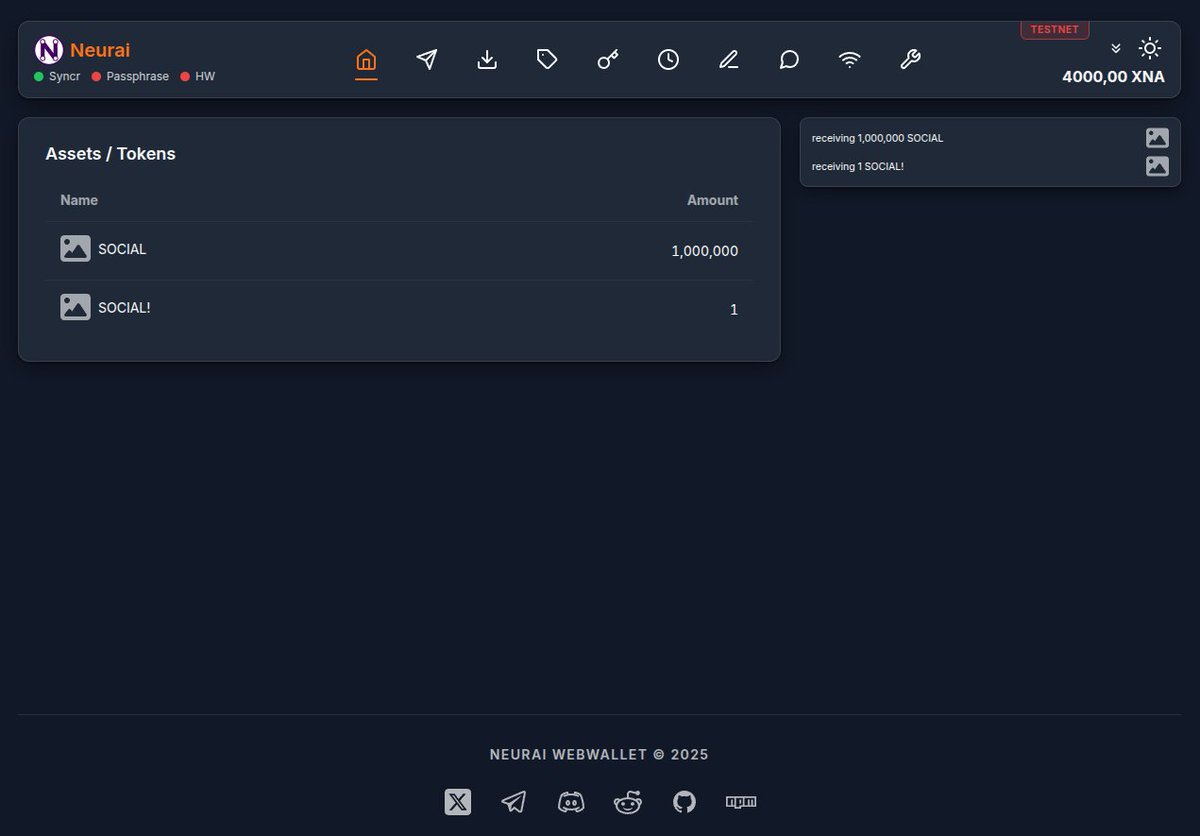Click the TESTNET badge
Screen dimensions: 1200x836
tap(1055, 29)
